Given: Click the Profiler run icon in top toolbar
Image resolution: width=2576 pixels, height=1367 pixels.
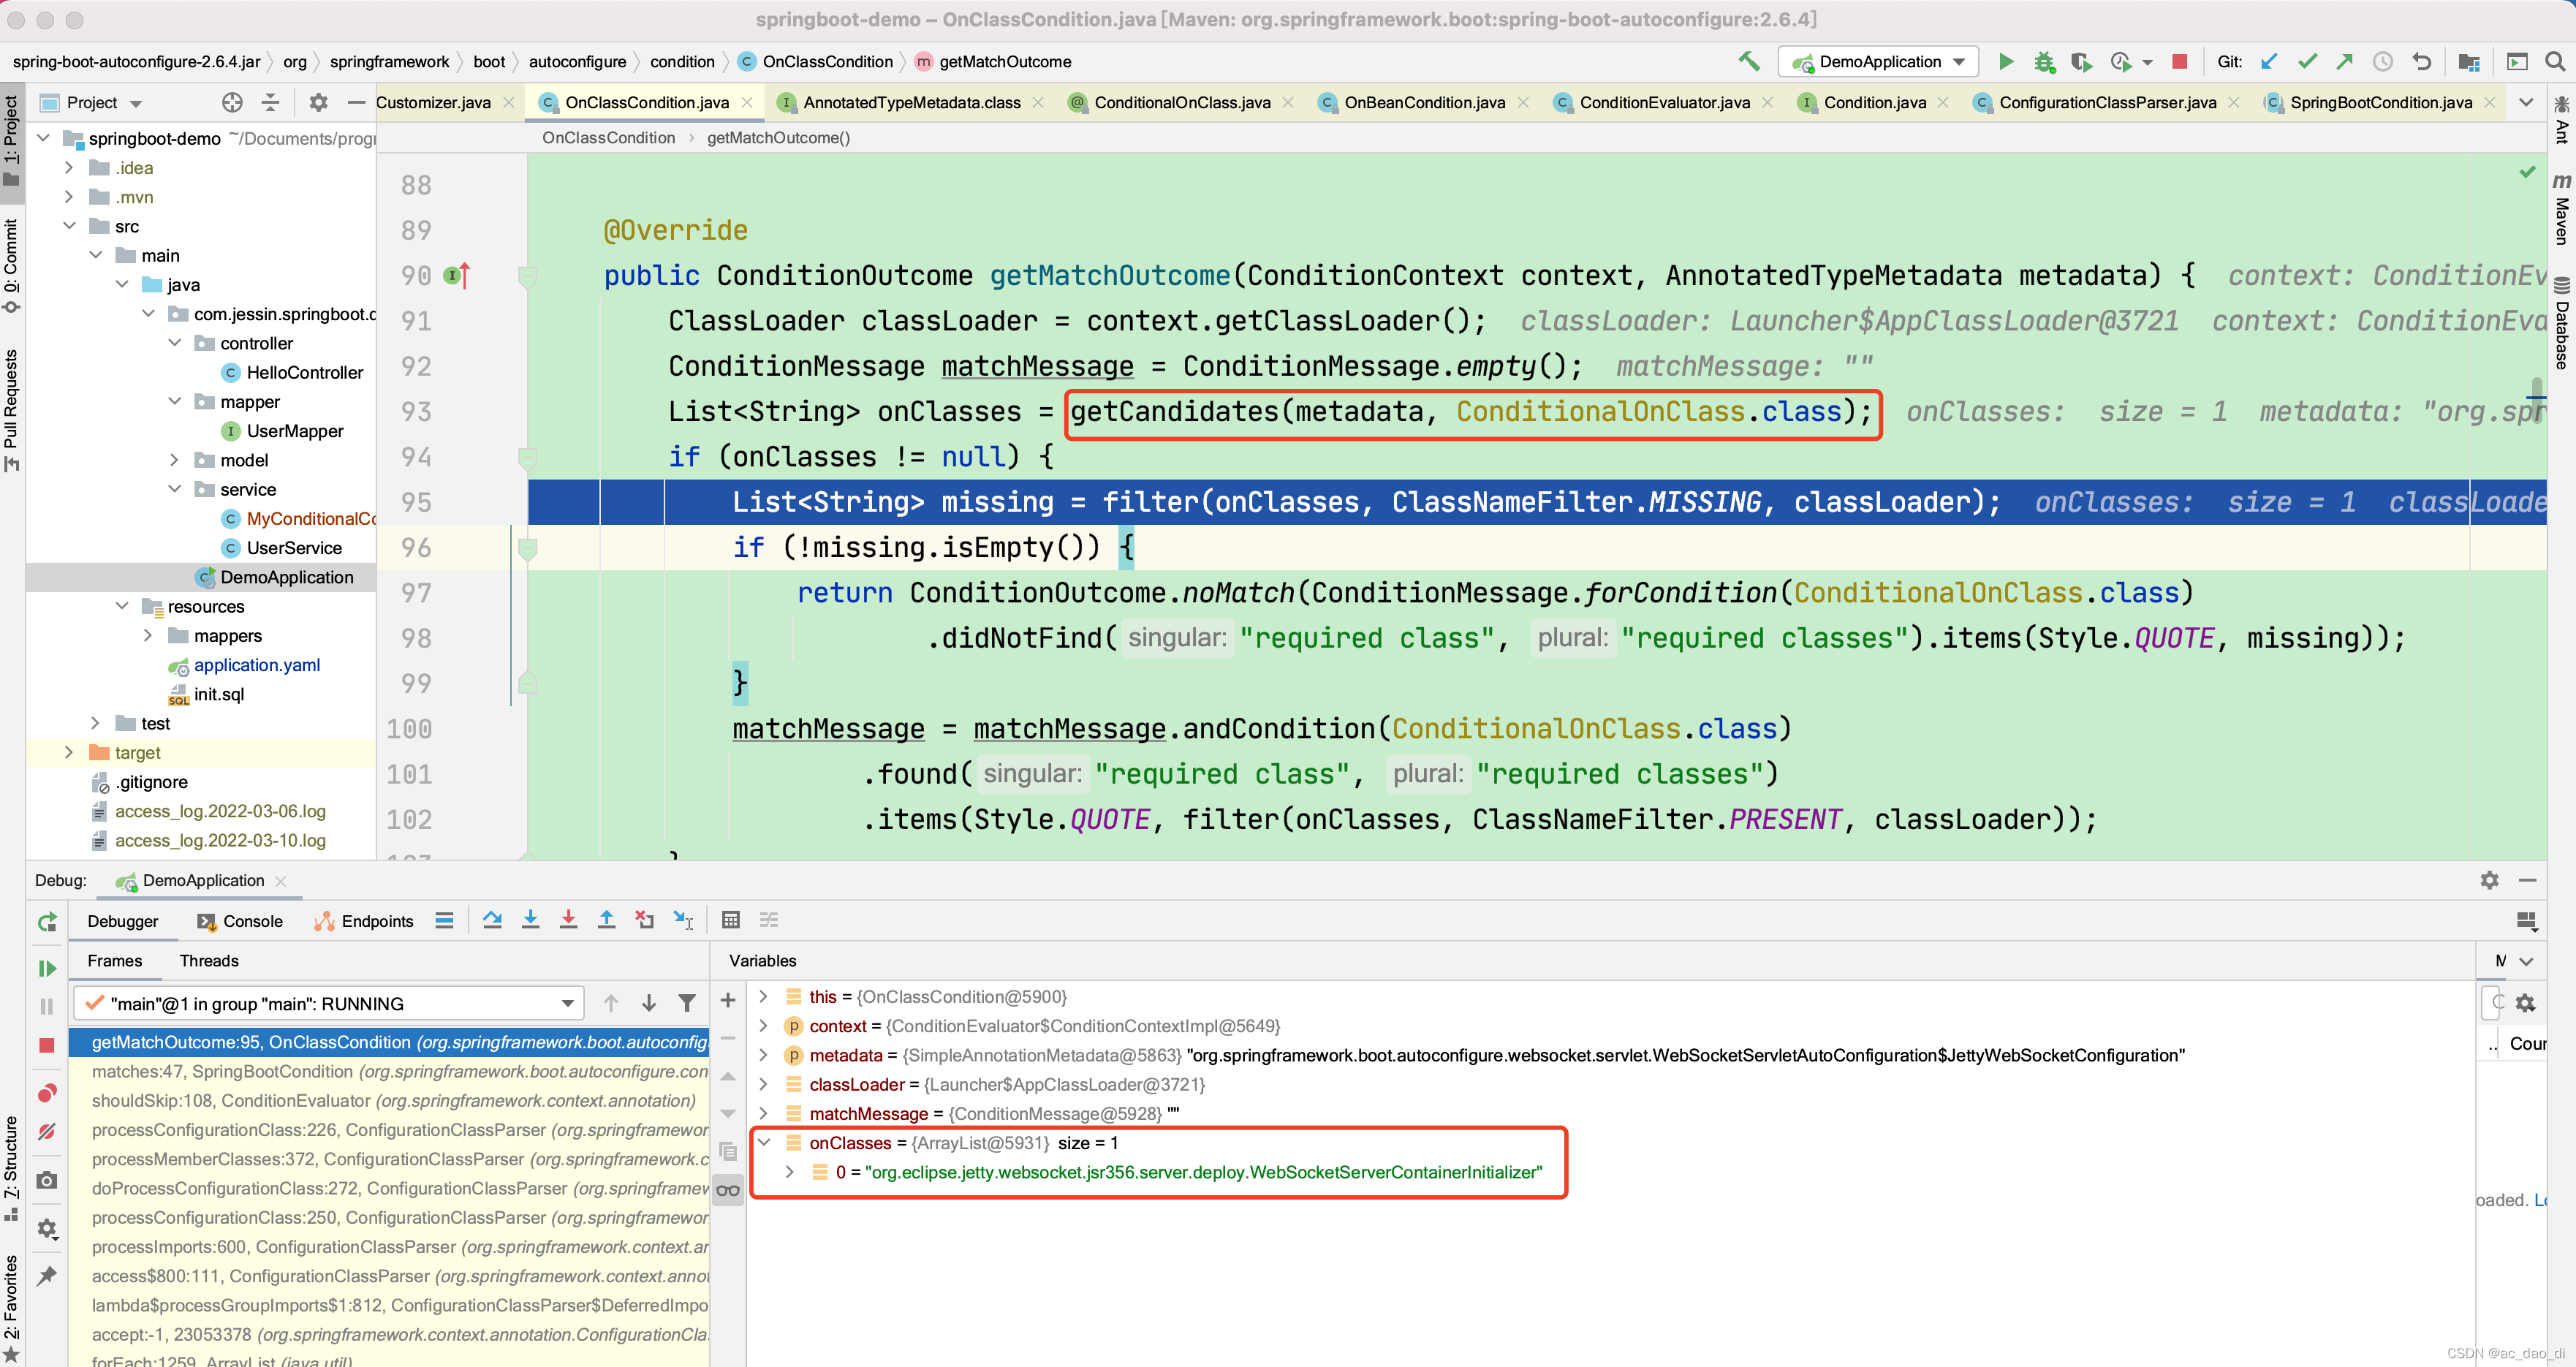Looking at the screenshot, I should [x=2121, y=61].
